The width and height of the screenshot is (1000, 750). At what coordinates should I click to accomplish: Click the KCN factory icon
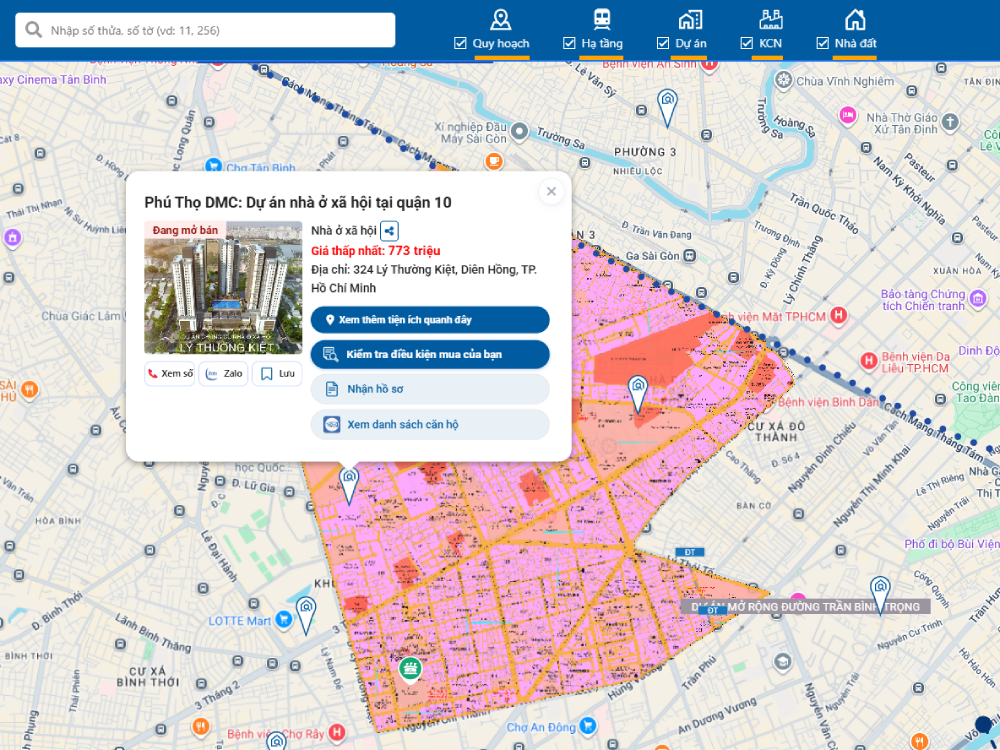click(770, 20)
